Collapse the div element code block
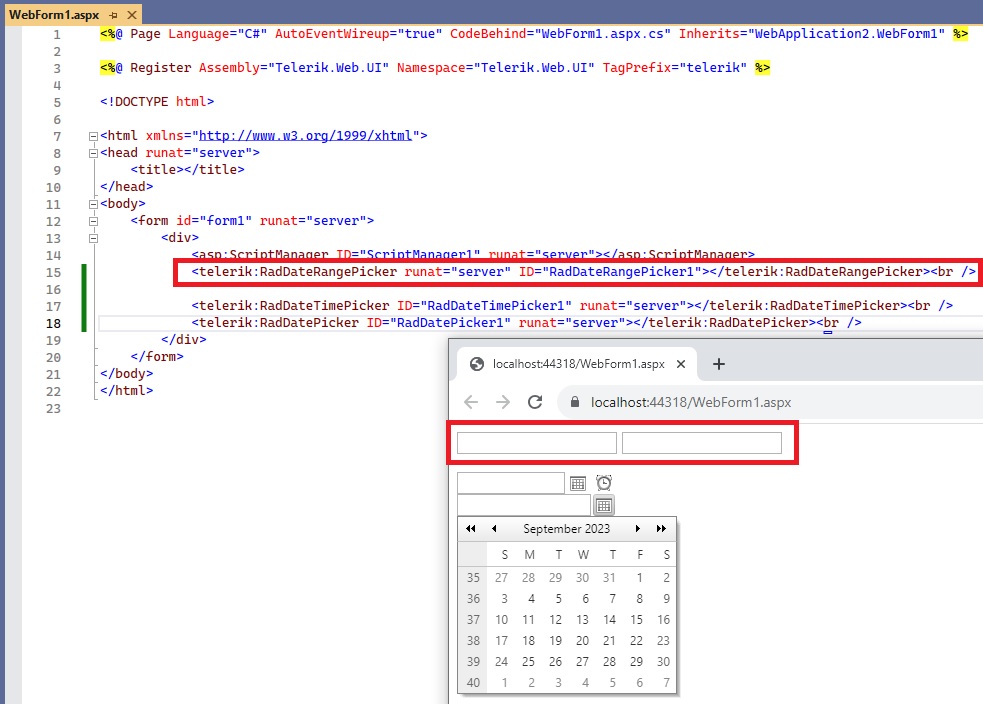The image size is (983, 704). pos(92,238)
